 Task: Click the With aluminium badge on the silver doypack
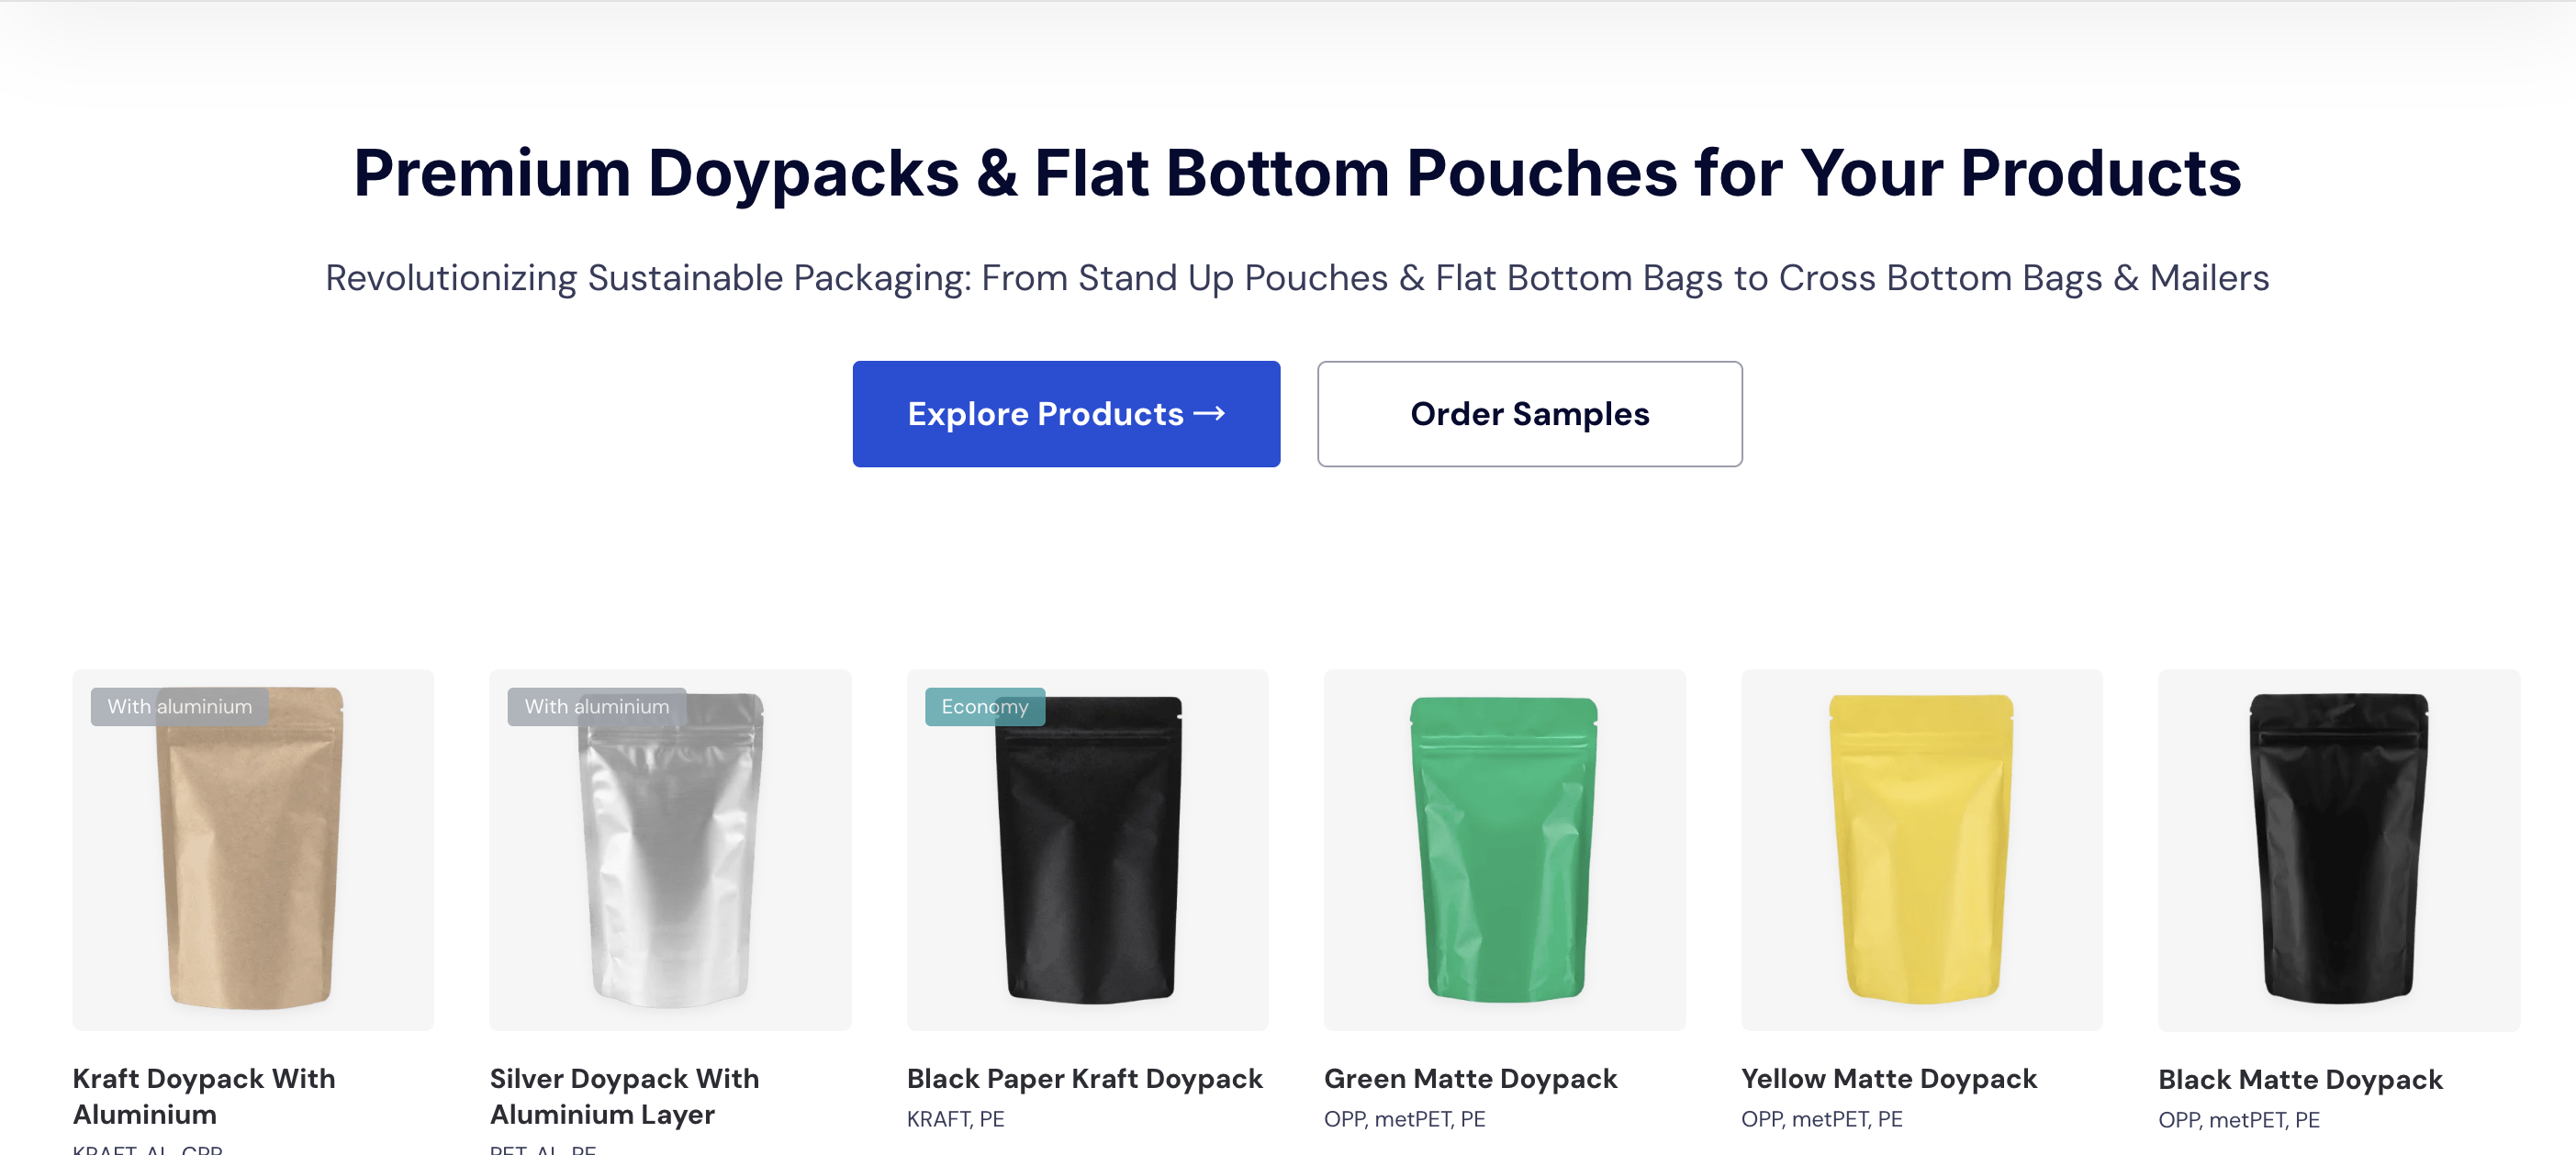[x=597, y=706]
